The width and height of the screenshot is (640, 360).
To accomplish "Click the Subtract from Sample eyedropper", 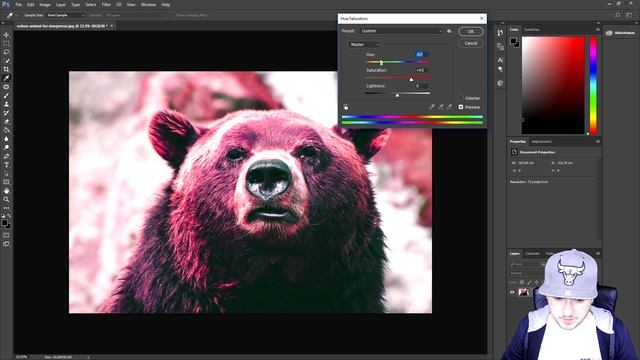I will pos(449,107).
